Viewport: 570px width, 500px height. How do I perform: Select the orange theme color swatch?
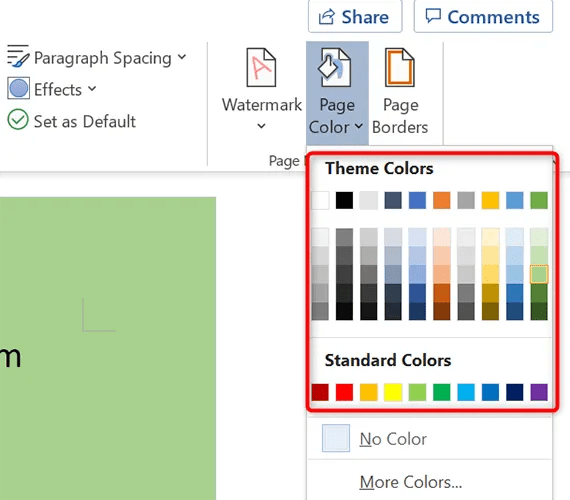coord(442,200)
